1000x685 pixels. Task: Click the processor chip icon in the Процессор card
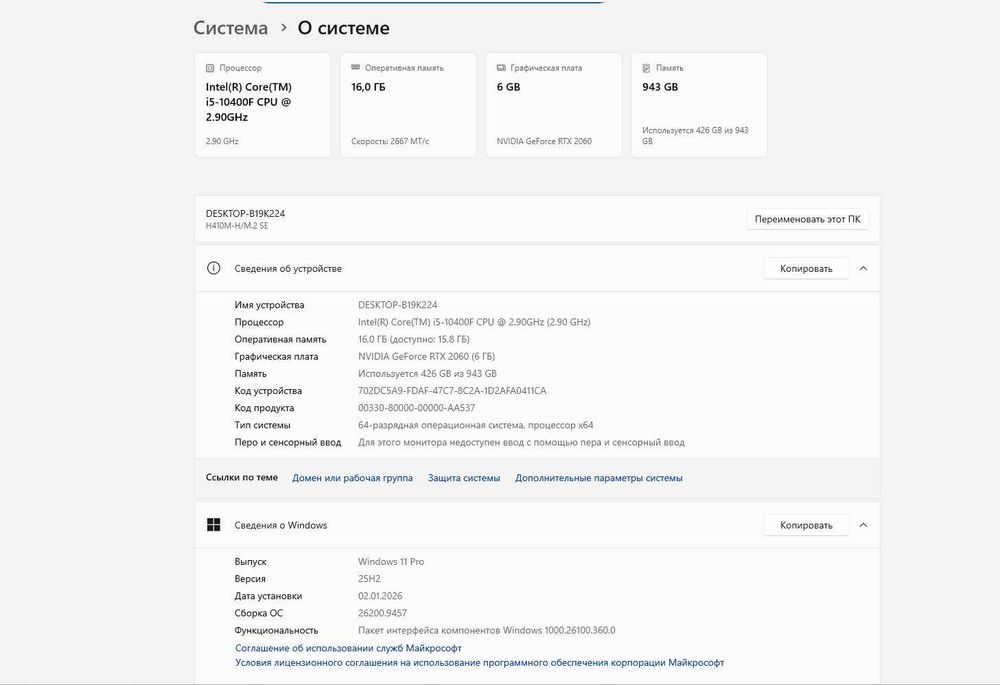tap(210, 68)
